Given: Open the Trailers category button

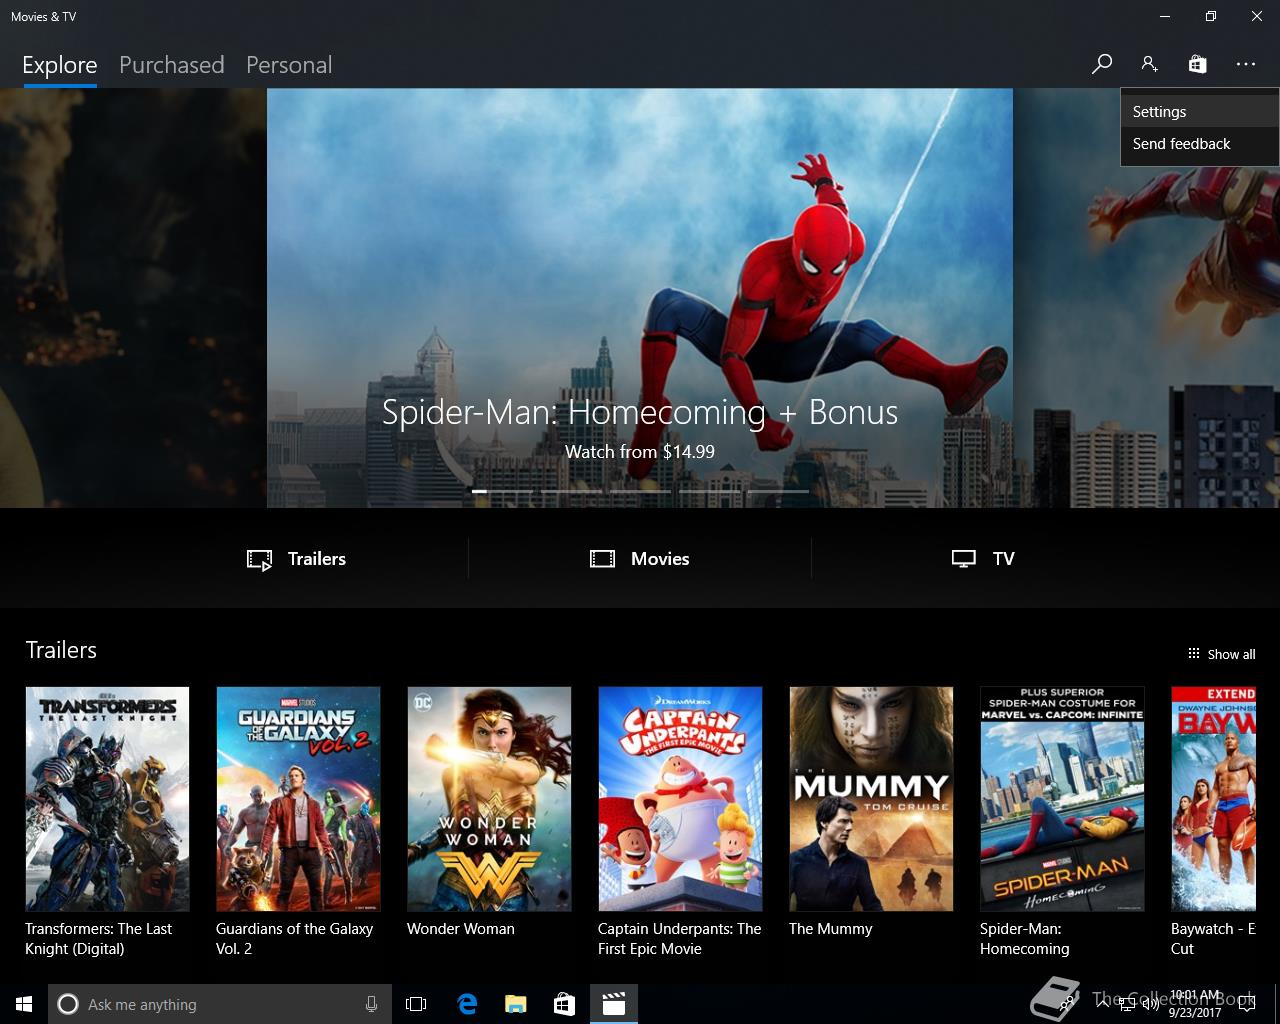Looking at the screenshot, I should tap(297, 559).
